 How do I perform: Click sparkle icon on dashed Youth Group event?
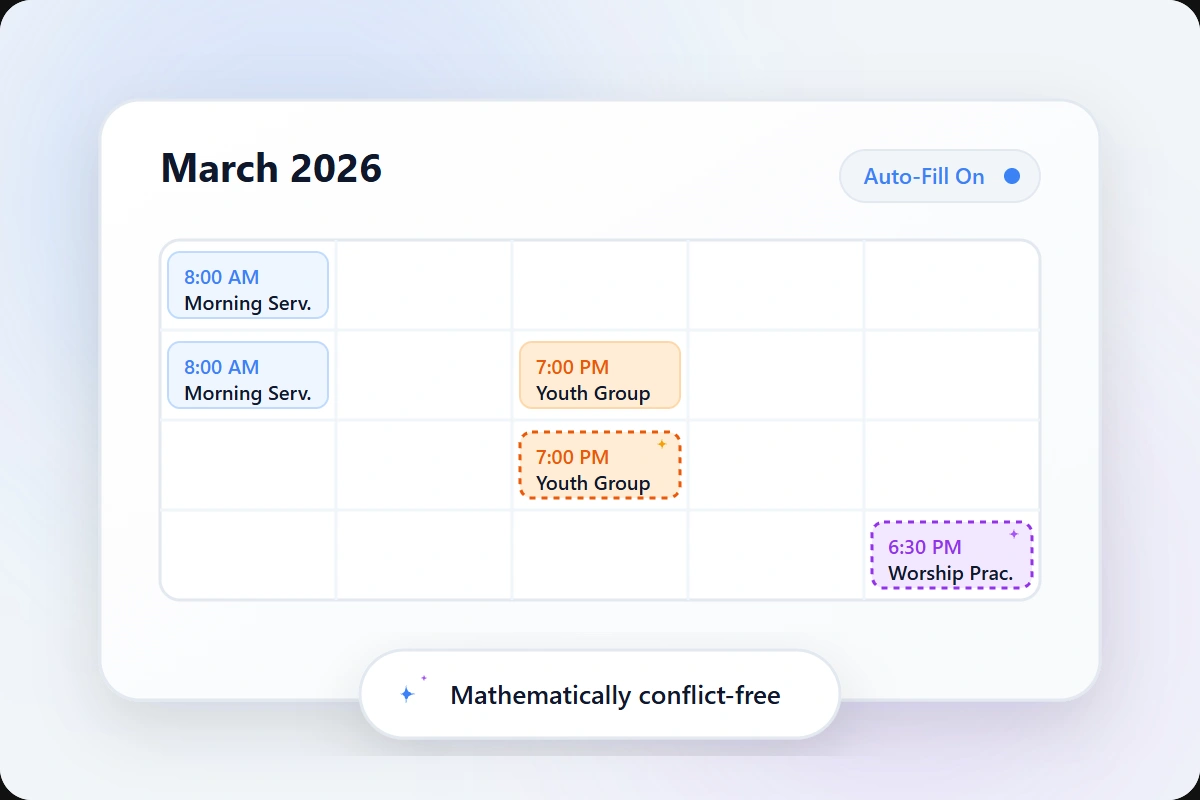(x=661, y=444)
